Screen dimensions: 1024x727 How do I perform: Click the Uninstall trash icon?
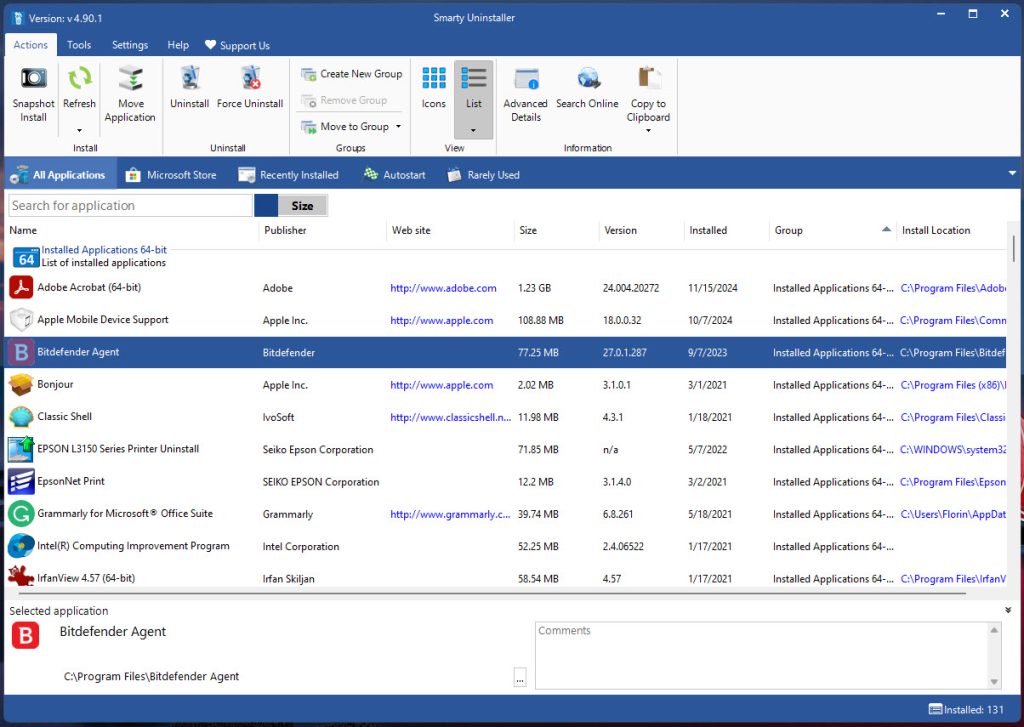pos(189,78)
